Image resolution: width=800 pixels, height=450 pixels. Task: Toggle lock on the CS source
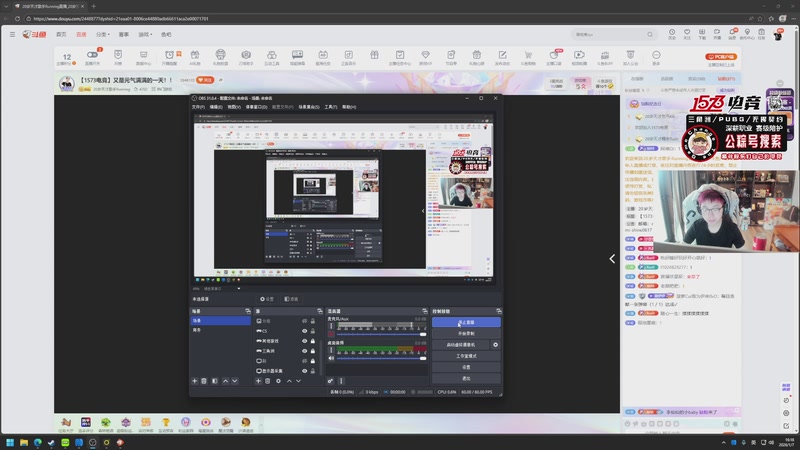[313, 331]
